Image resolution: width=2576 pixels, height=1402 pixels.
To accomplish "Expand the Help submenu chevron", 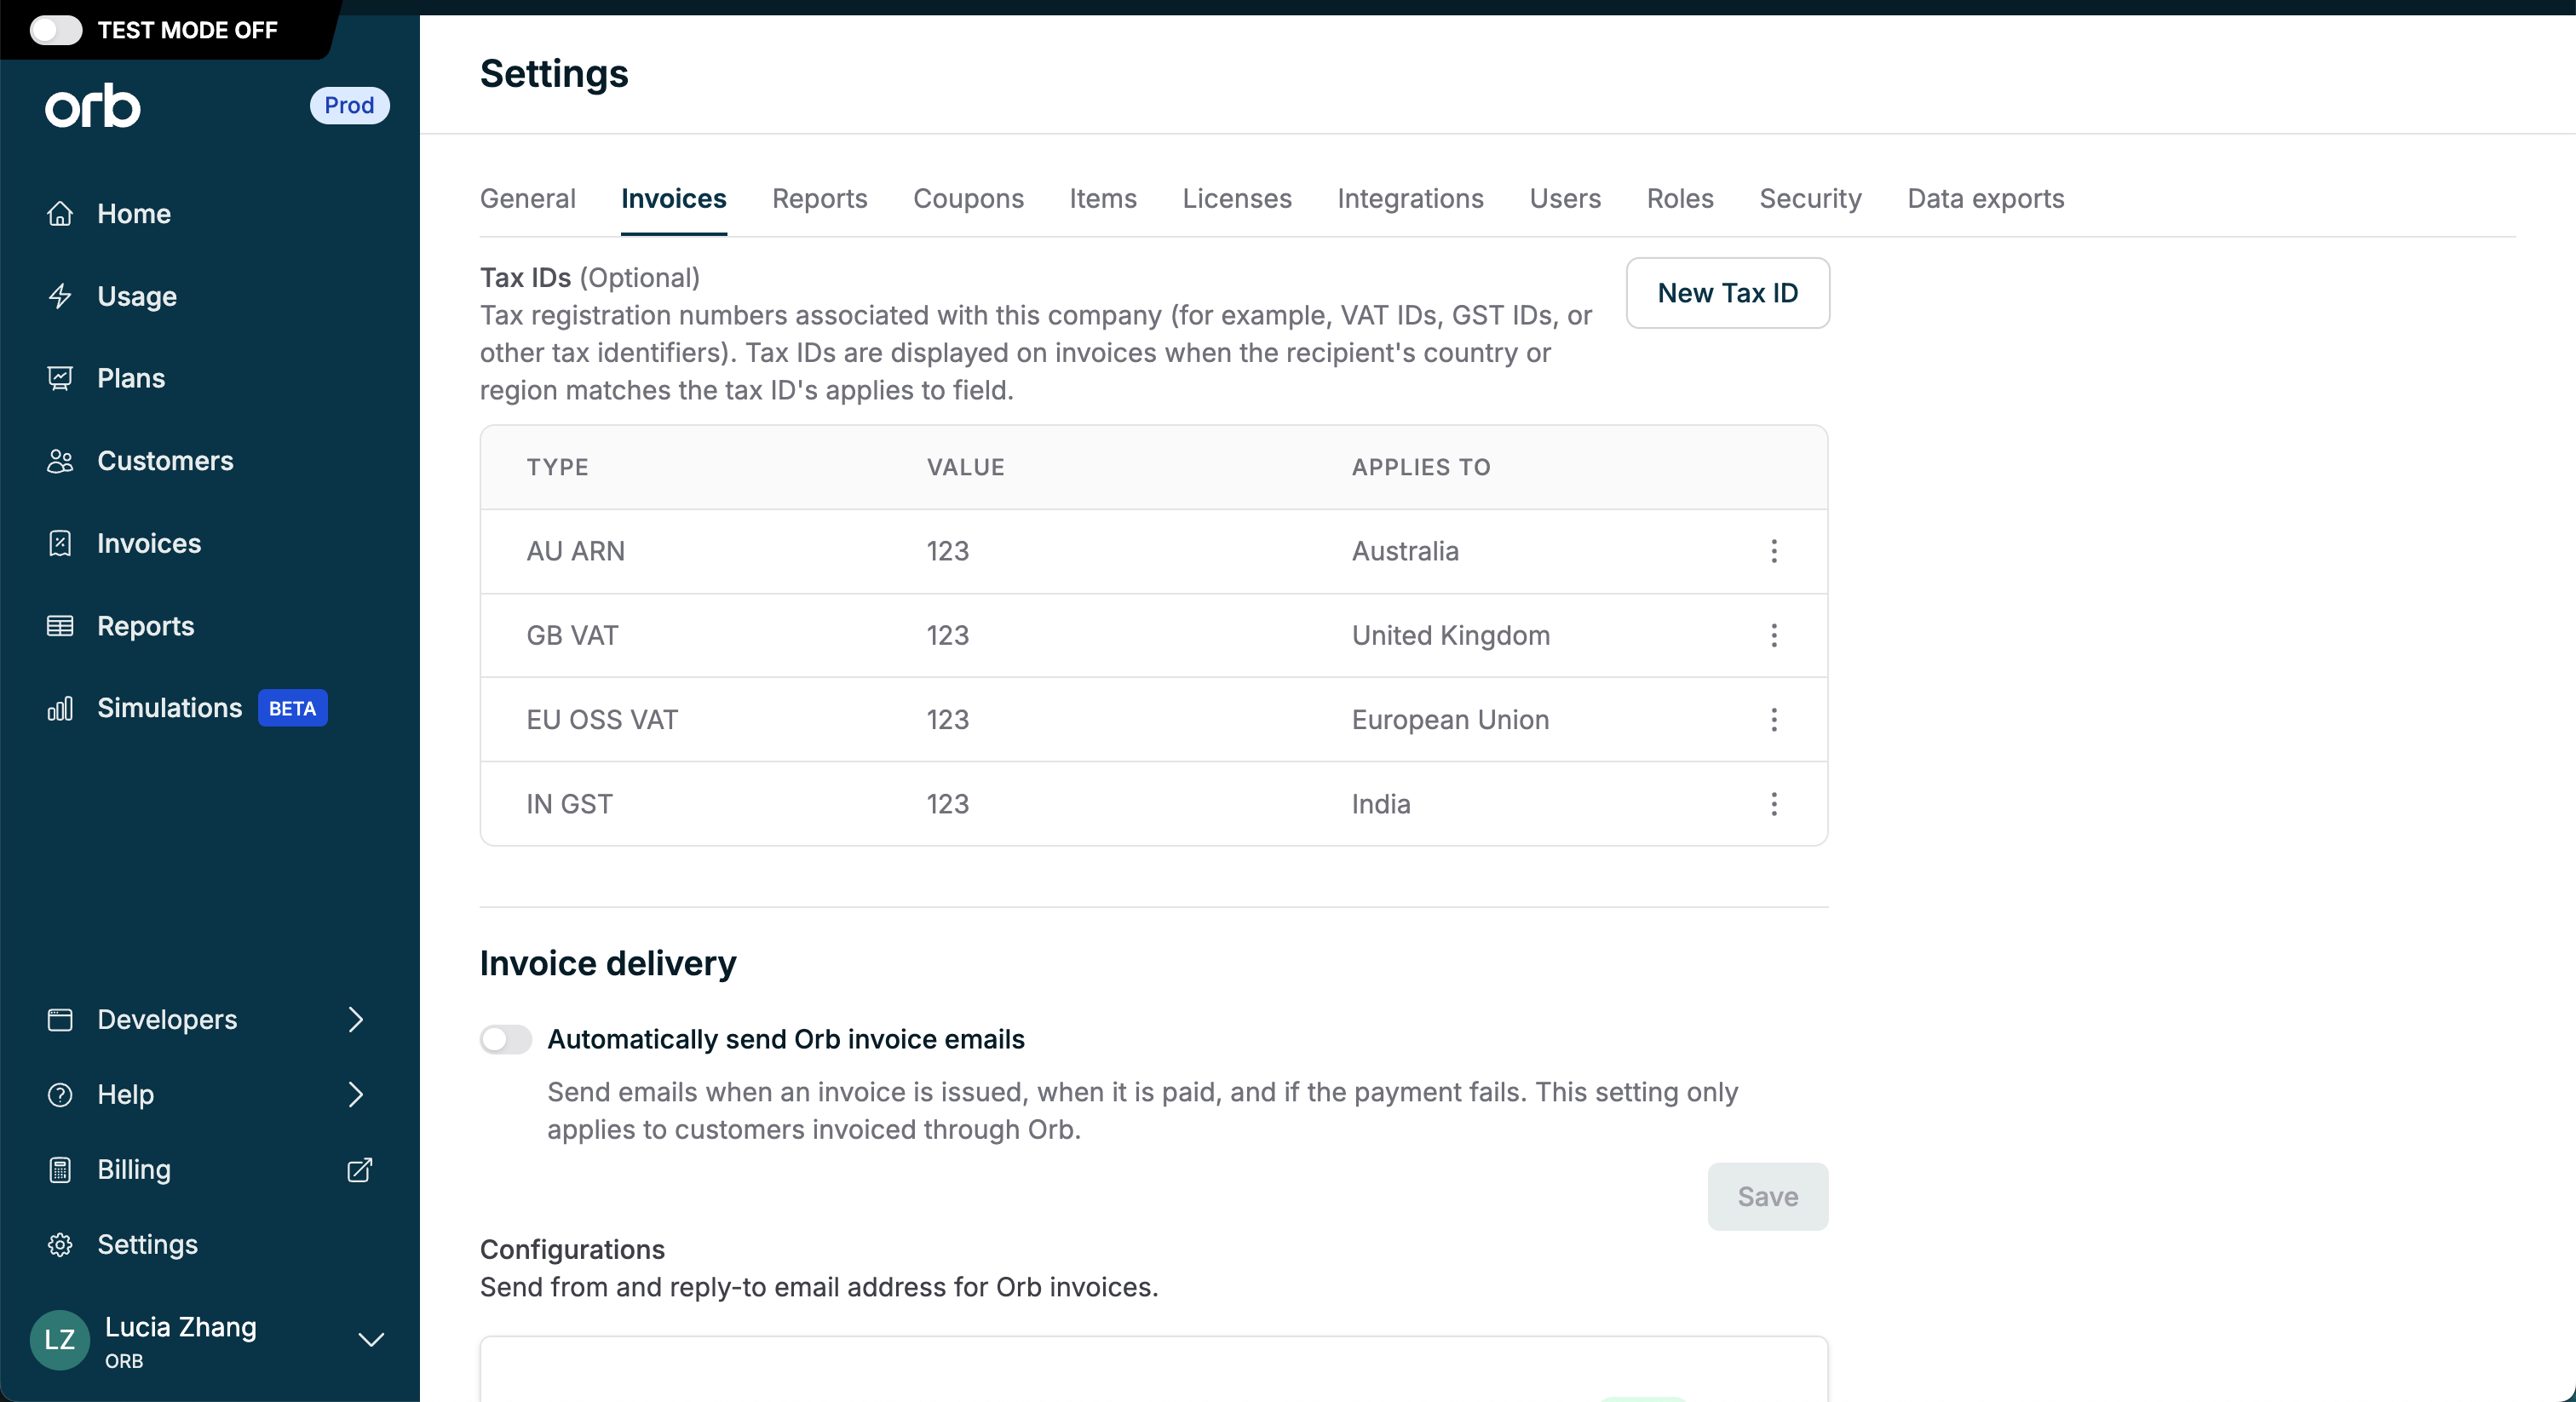I will coord(356,1094).
